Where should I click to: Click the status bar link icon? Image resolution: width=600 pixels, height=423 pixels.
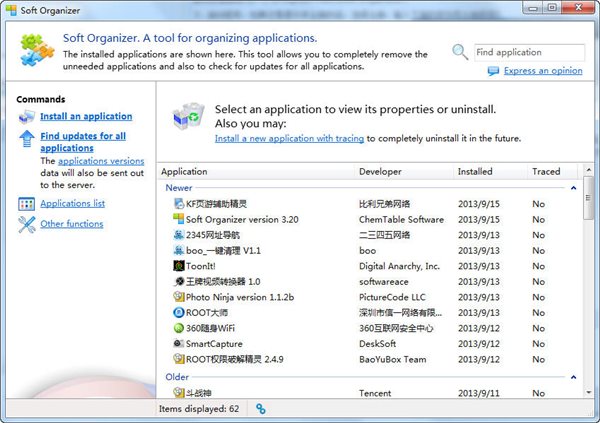point(261,409)
